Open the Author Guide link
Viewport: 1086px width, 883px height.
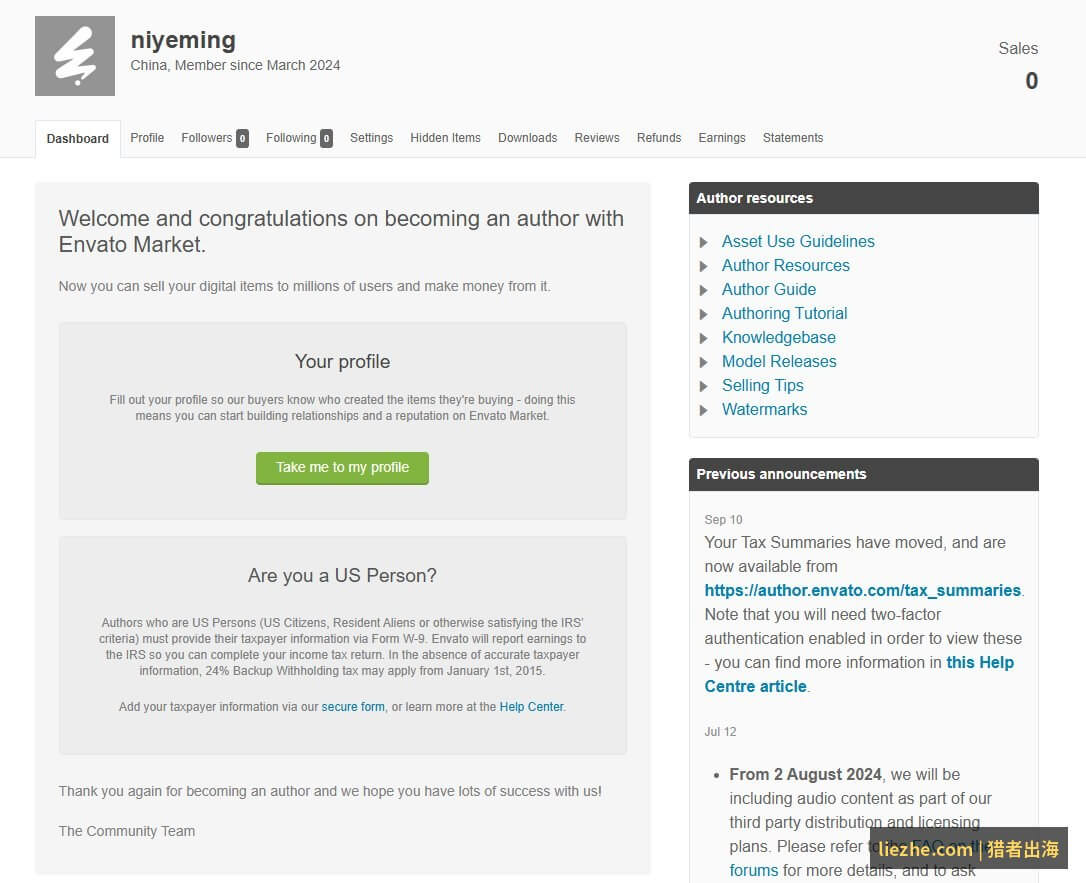pyautogui.click(x=769, y=289)
